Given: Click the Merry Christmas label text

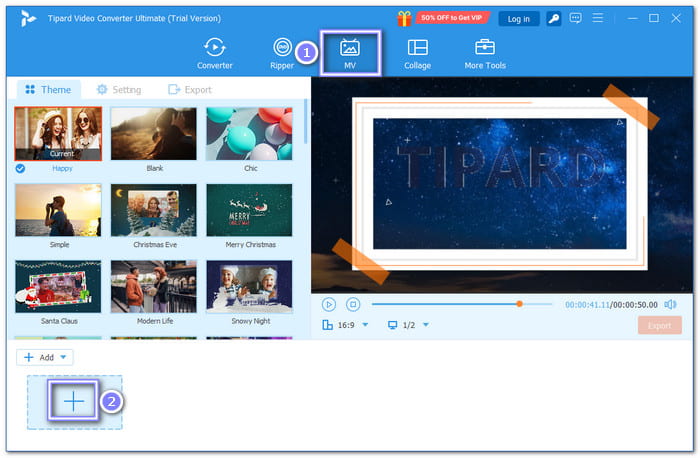Looking at the screenshot, I should pos(250,245).
